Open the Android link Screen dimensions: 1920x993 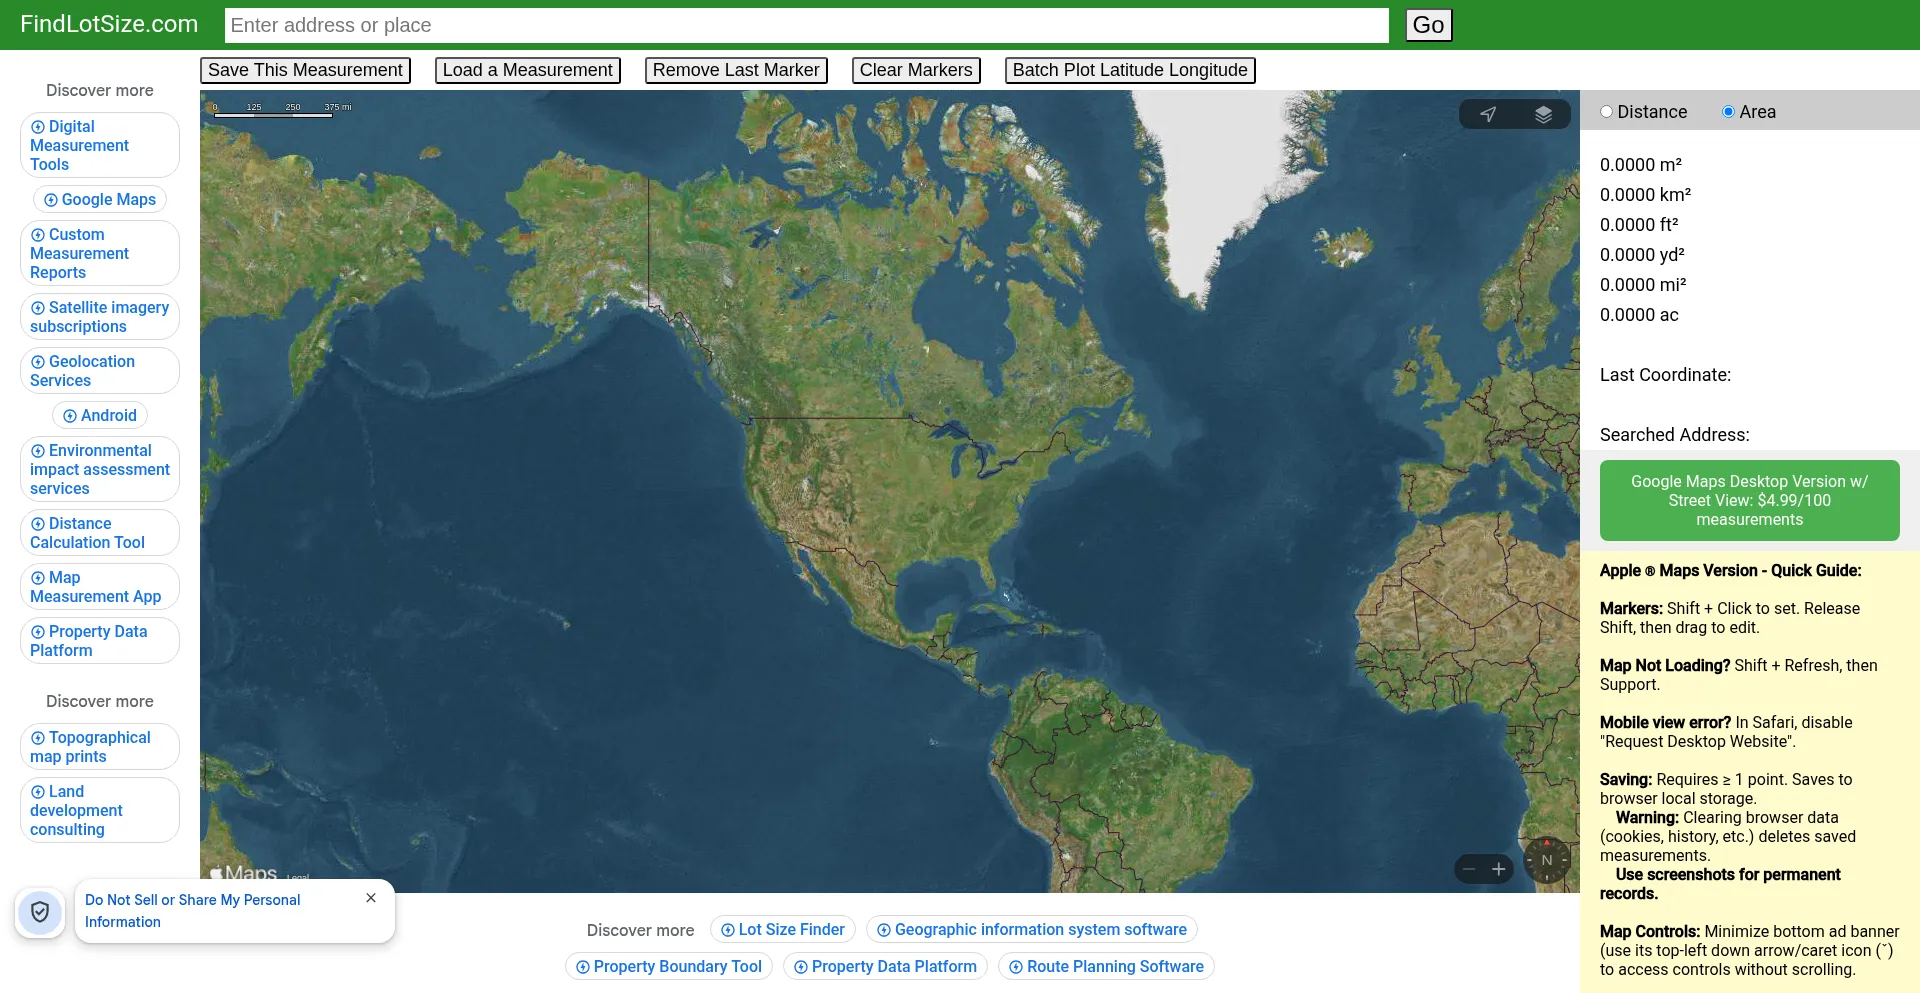(x=100, y=416)
